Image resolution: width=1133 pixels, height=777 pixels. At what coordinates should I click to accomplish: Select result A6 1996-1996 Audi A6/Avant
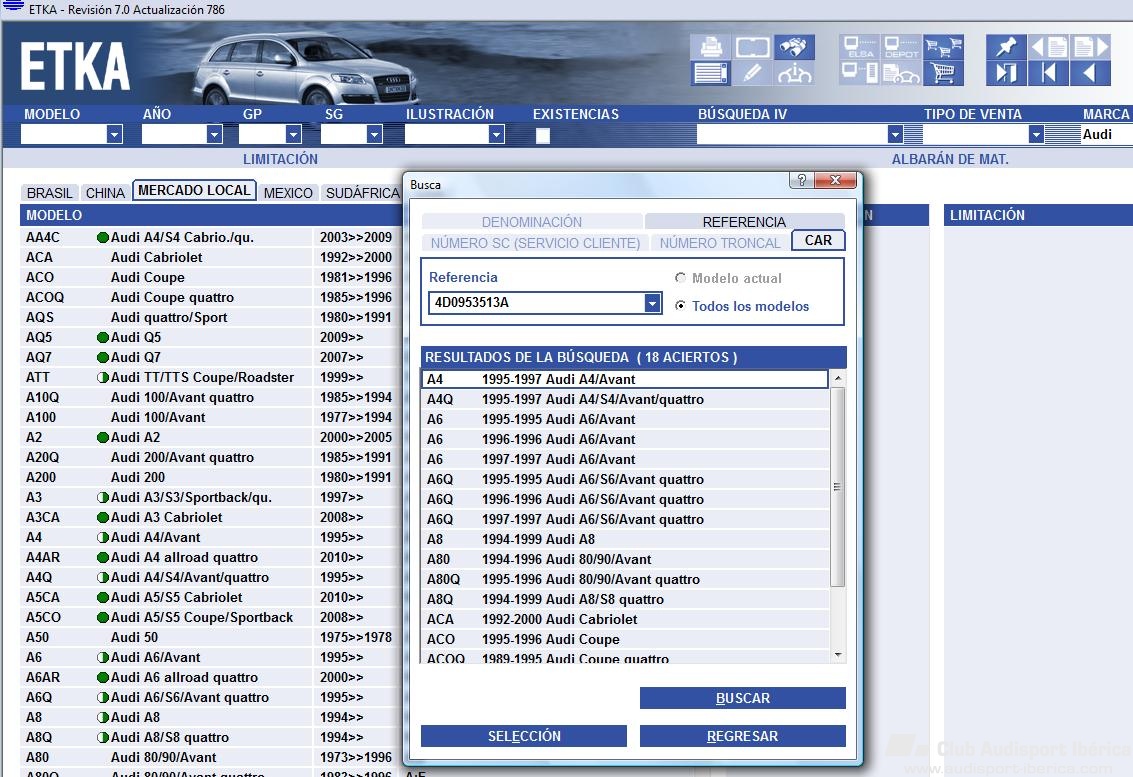[x=625, y=439]
